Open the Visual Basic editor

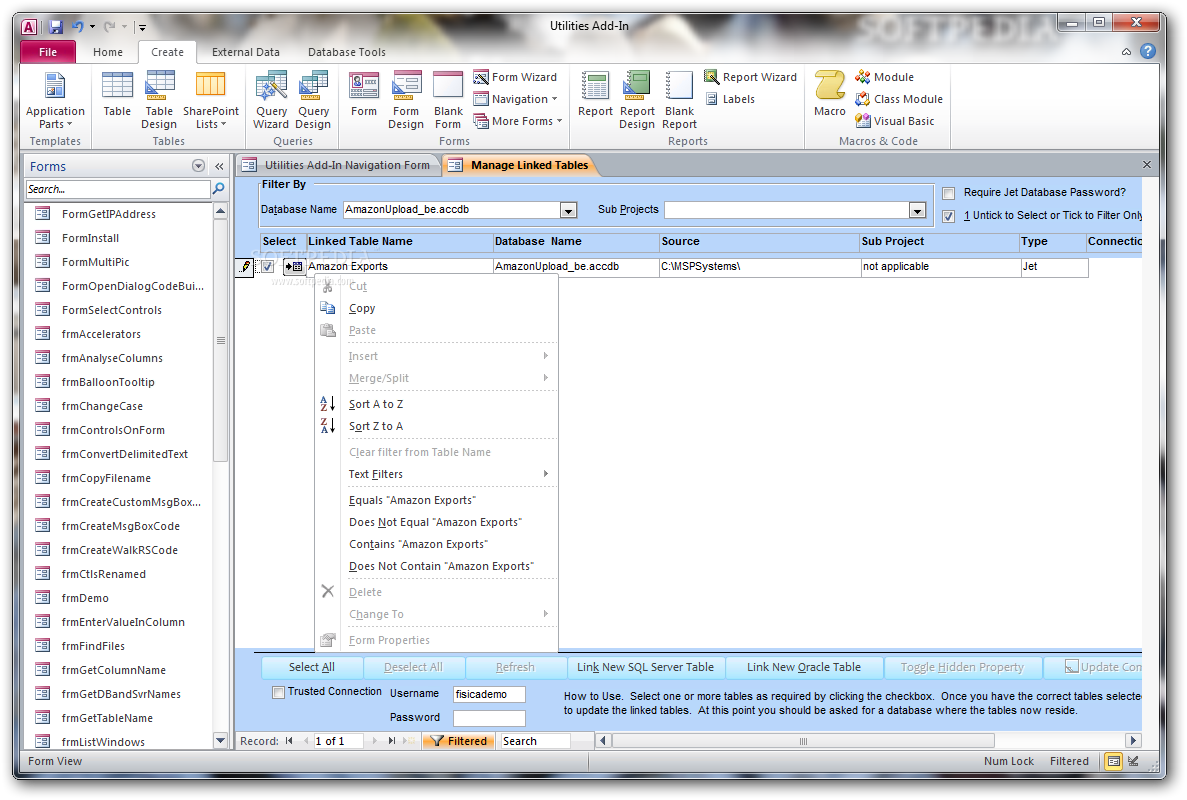click(894, 121)
